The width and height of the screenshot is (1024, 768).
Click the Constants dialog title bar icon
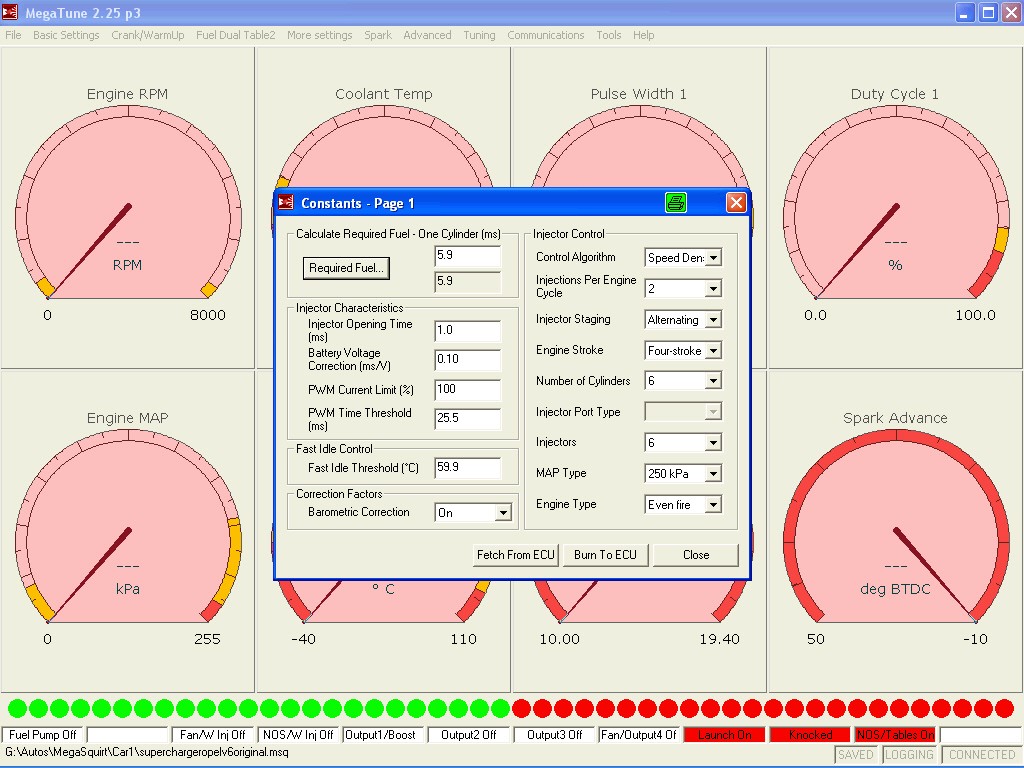pyautogui.click(x=286, y=202)
